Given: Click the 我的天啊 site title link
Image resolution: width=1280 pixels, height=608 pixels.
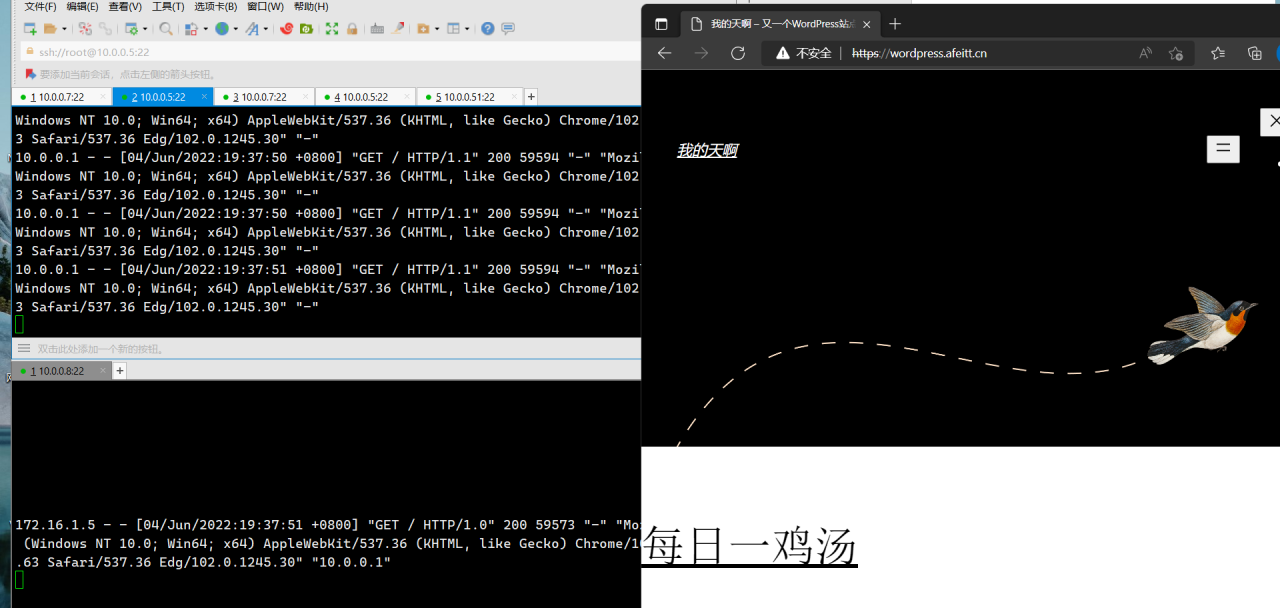Looking at the screenshot, I should click(x=707, y=150).
